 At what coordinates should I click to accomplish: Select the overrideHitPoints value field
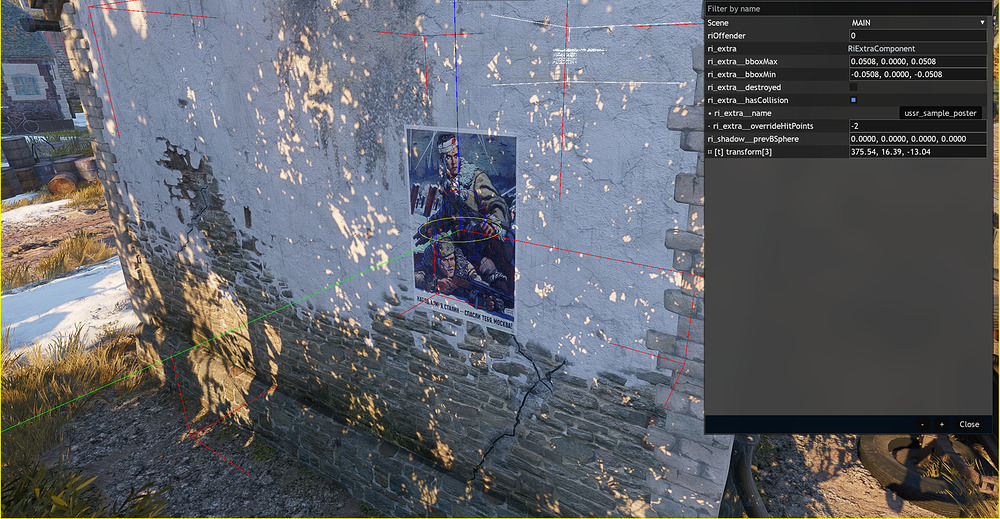[x=916, y=126]
